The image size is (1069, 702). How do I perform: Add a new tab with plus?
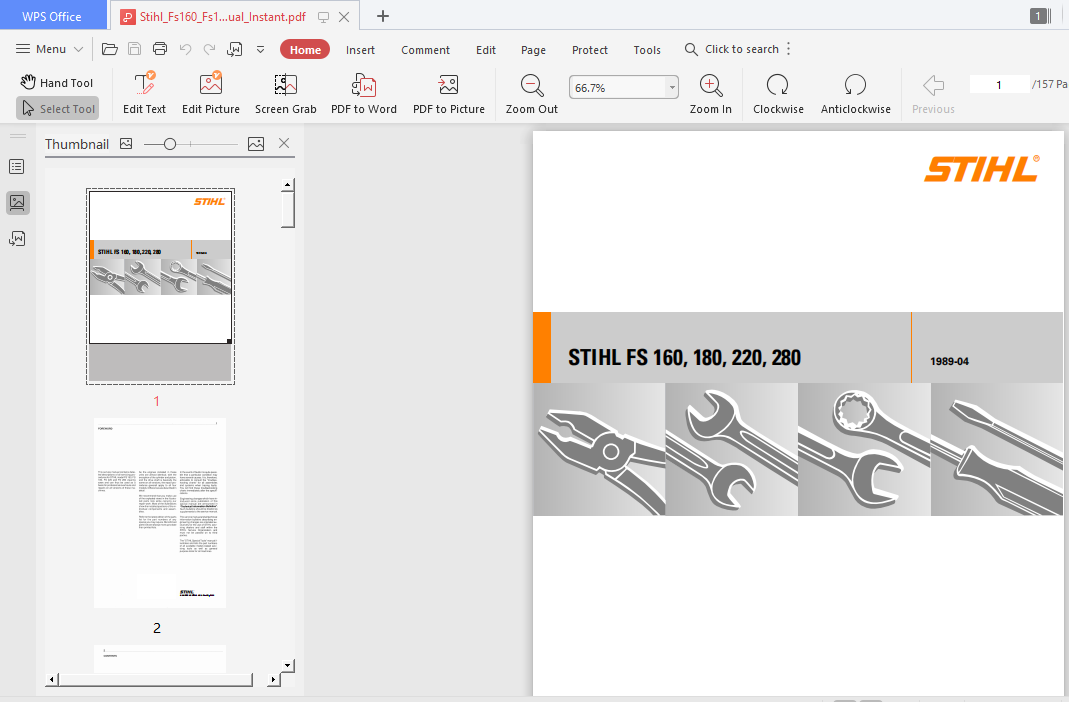click(x=383, y=16)
